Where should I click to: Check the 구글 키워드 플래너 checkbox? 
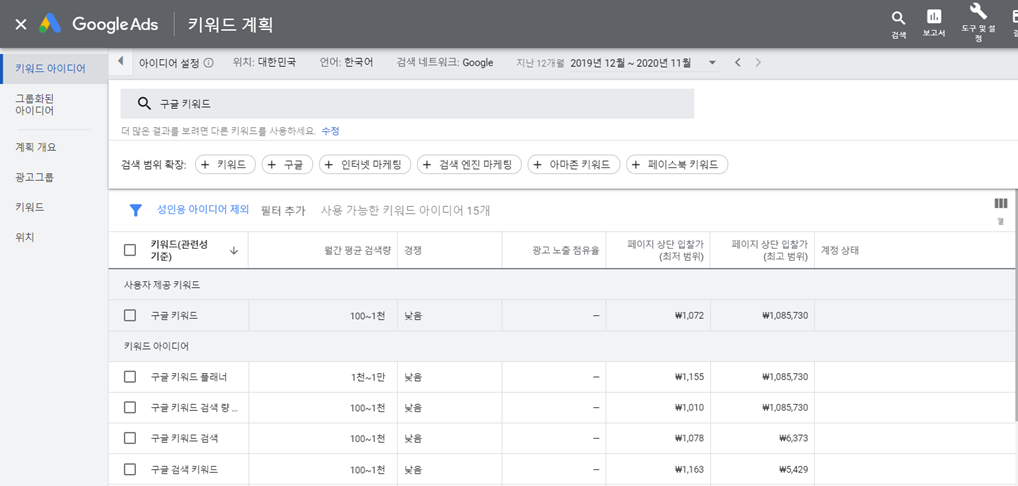(x=130, y=376)
